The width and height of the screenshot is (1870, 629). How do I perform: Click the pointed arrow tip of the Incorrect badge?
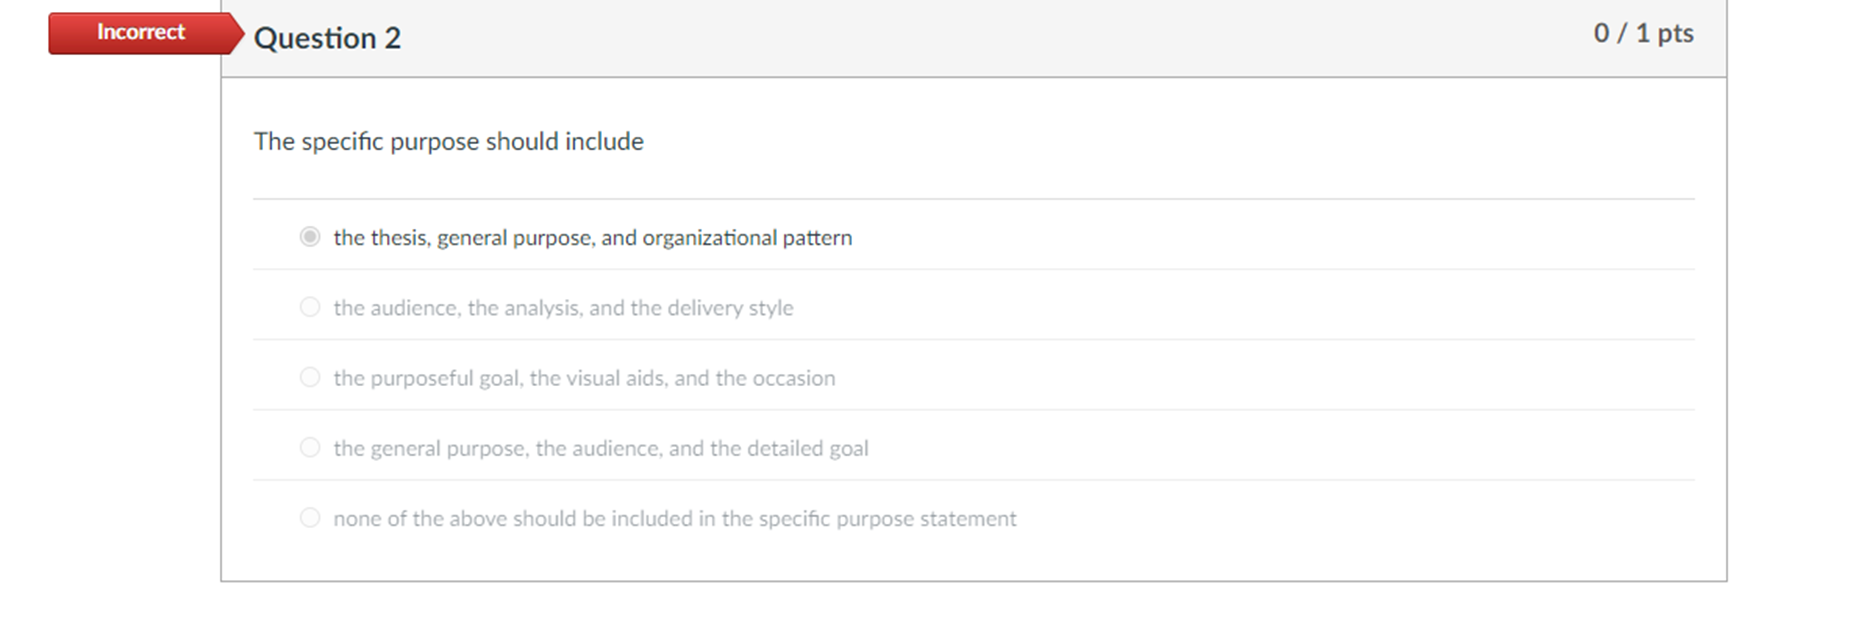coord(236,33)
